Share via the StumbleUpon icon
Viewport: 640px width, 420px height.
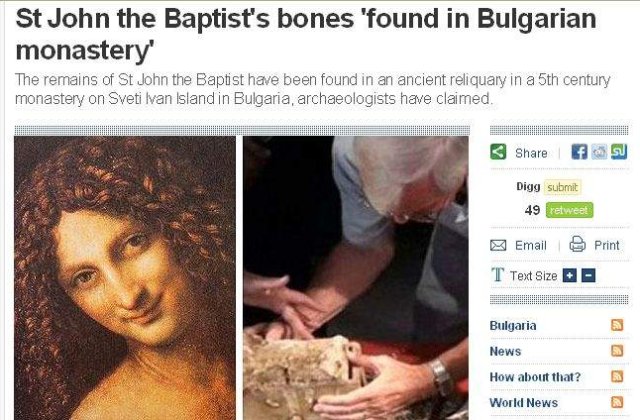click(619, 152)
